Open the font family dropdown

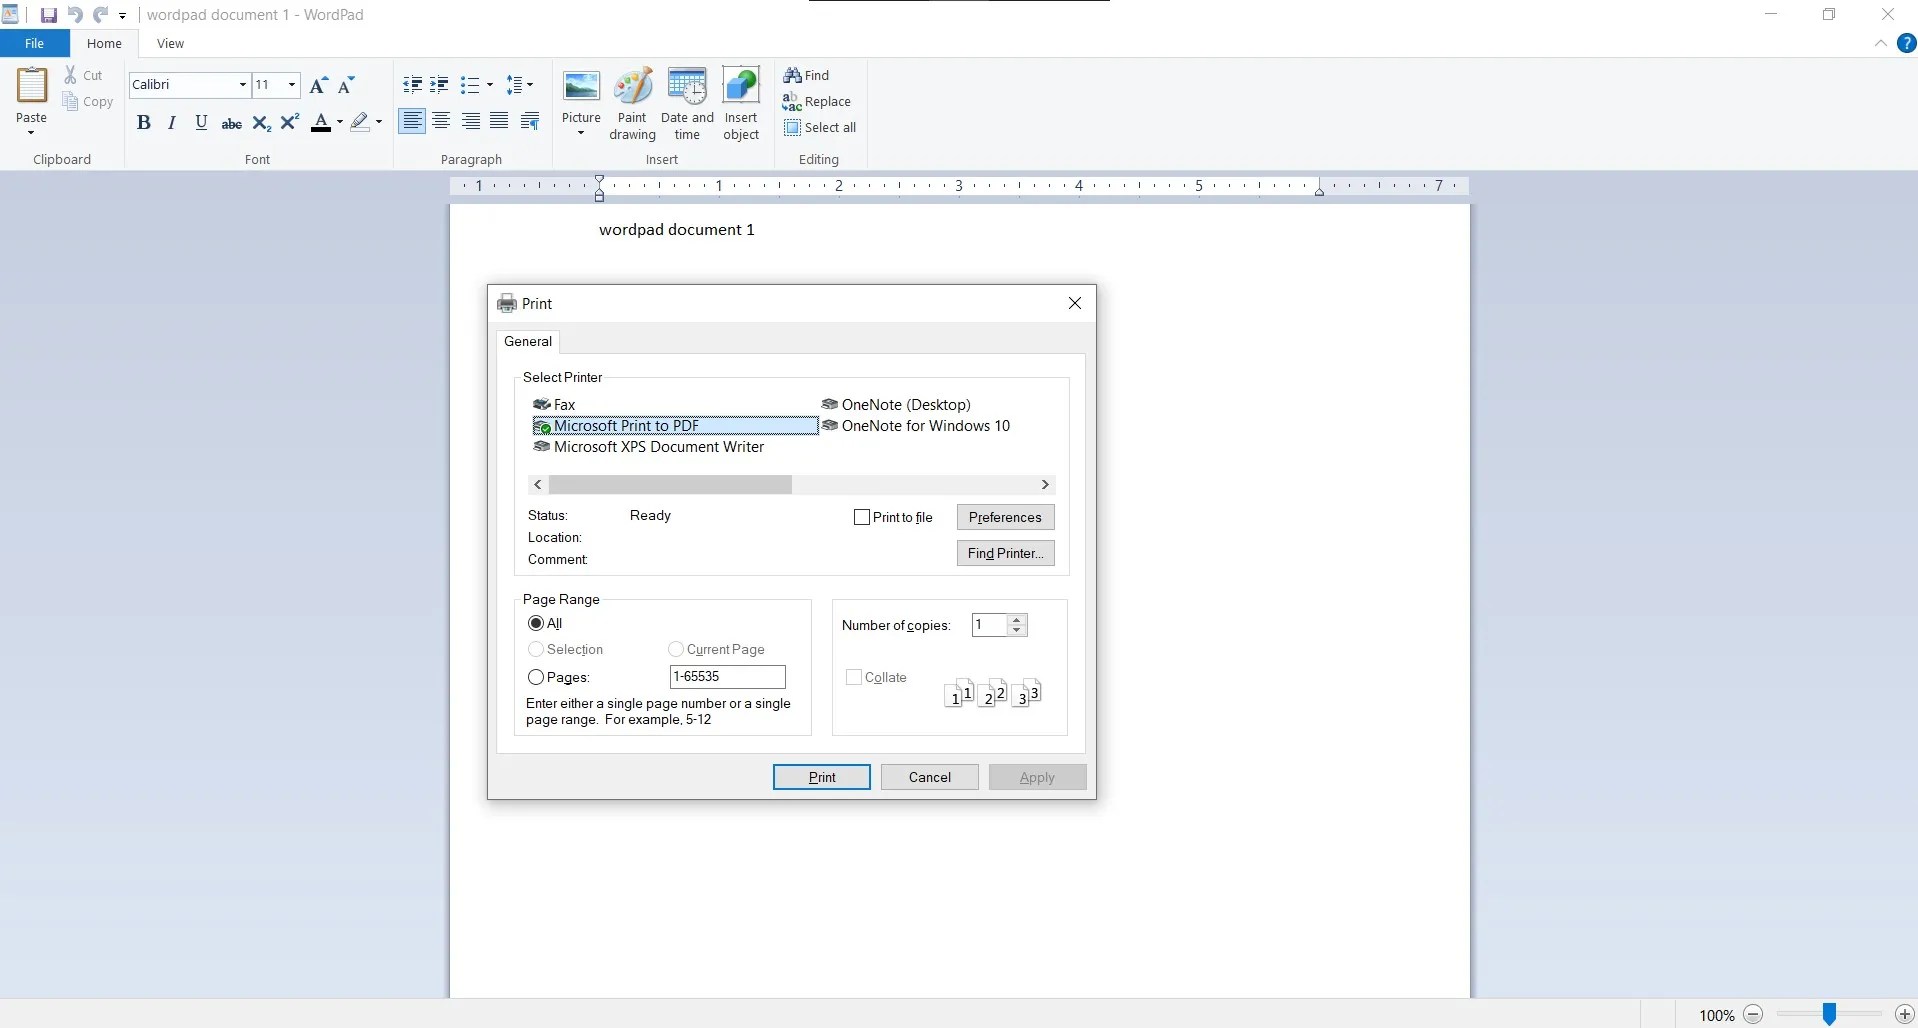(242, 85)
